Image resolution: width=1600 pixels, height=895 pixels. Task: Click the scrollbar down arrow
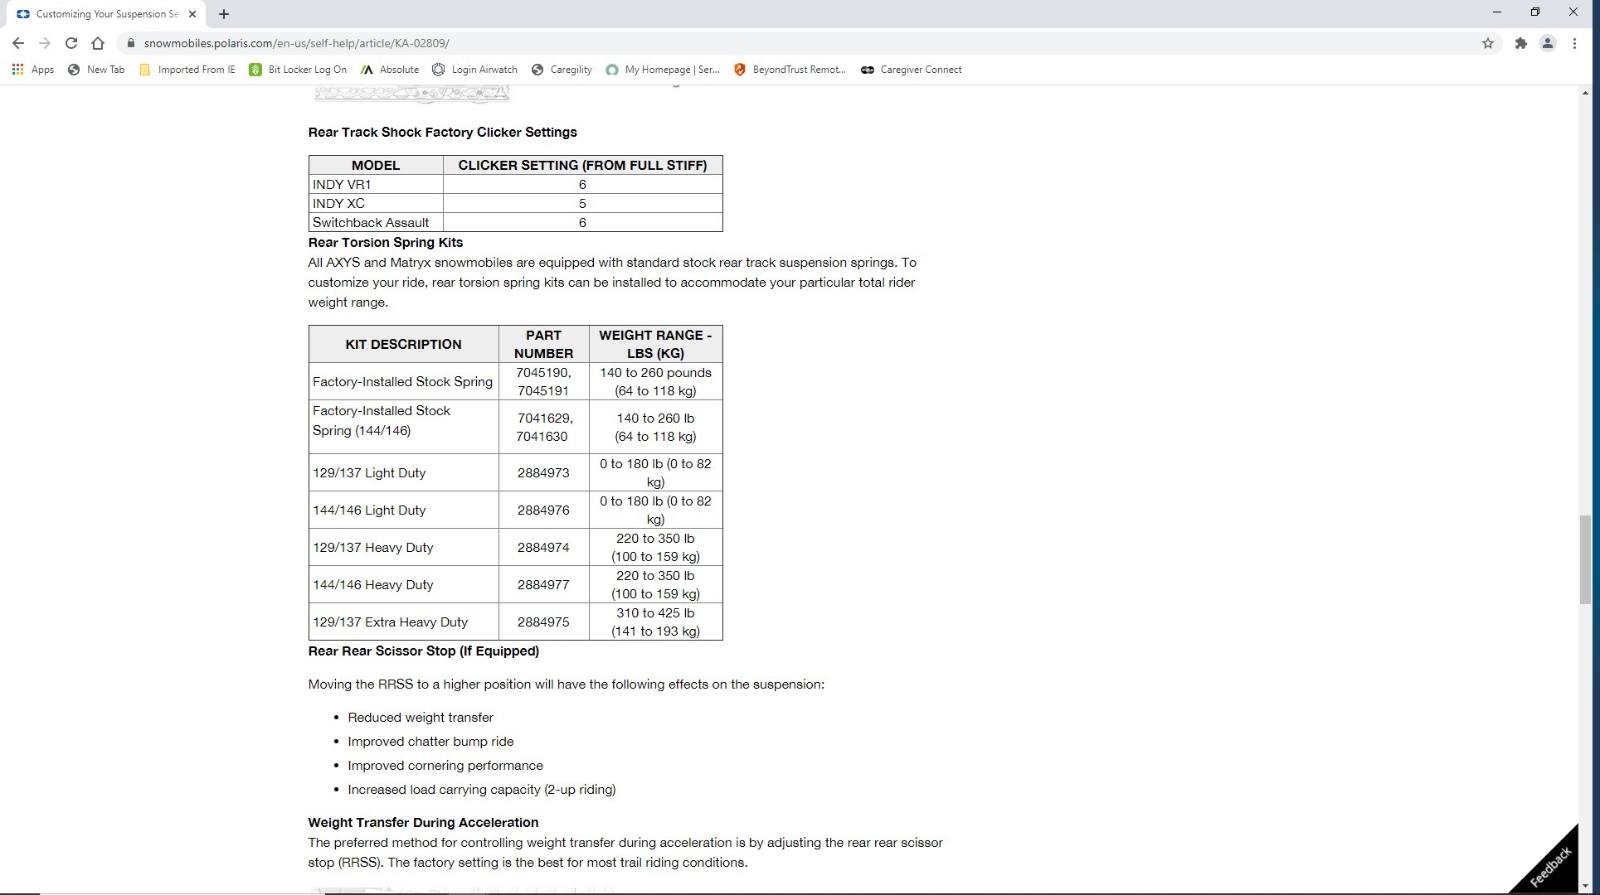1585,886
